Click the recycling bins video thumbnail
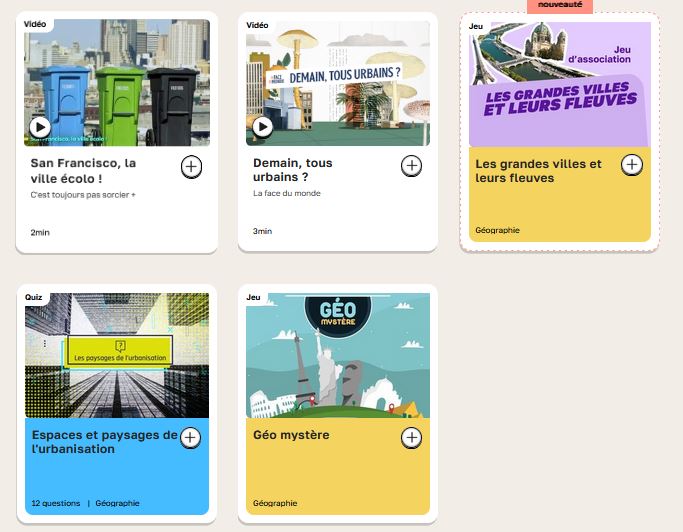The height and width of the screenshot is (532, 683). tap(117, 82)
